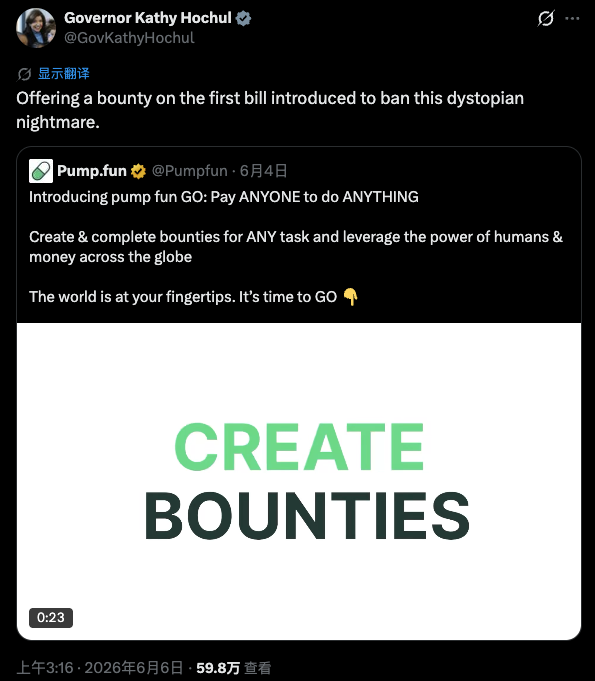Click 显示翻译 to show translation

pos(63,74)
